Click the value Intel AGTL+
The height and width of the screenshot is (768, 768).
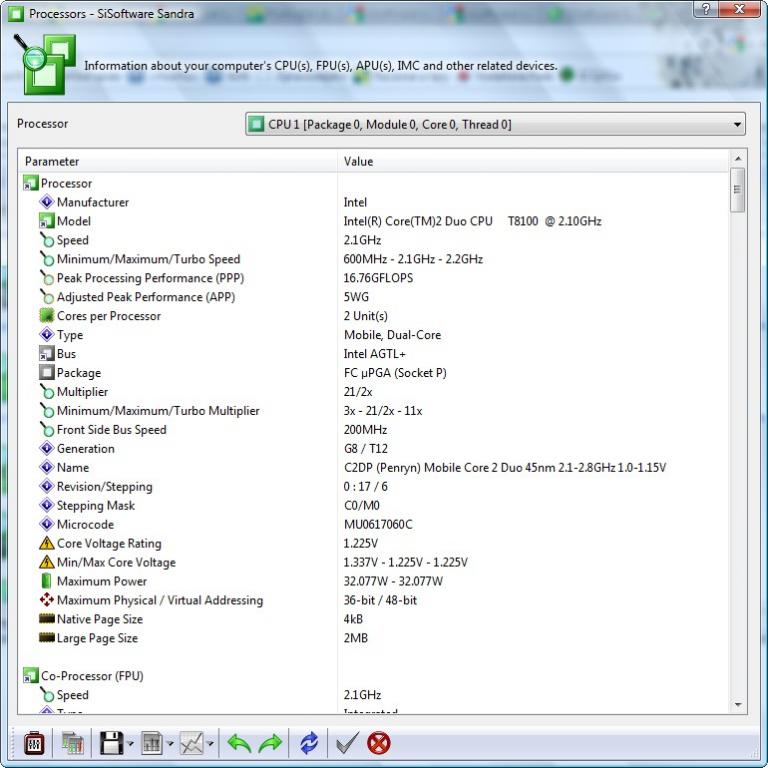point(375,354)
